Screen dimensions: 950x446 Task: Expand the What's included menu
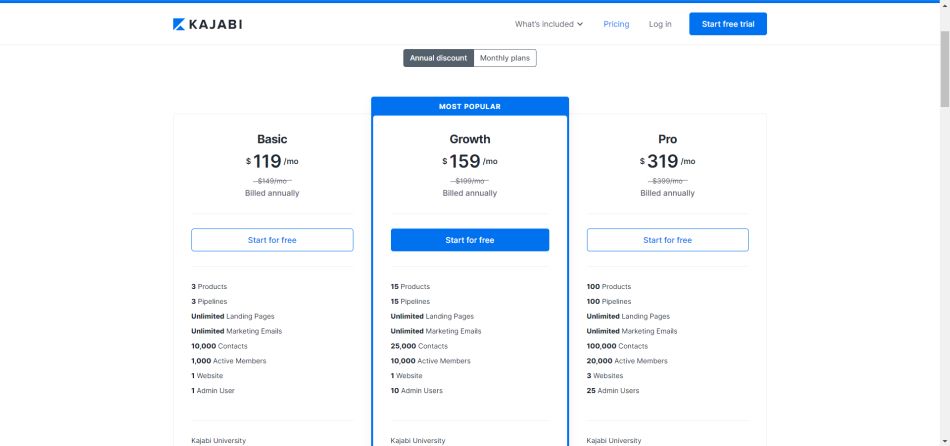548,24
